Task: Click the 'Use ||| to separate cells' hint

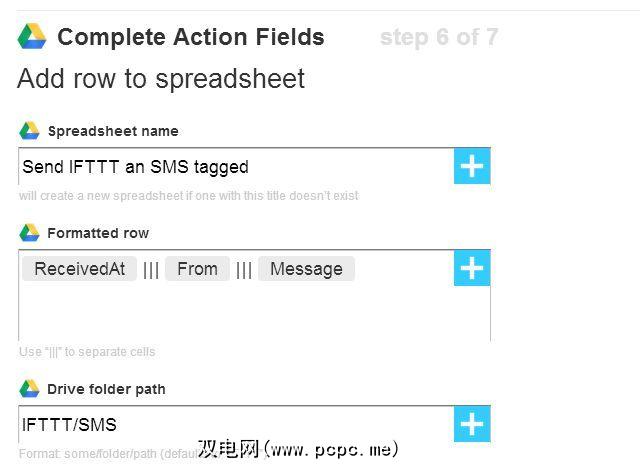Action: [x=87, y=352]
